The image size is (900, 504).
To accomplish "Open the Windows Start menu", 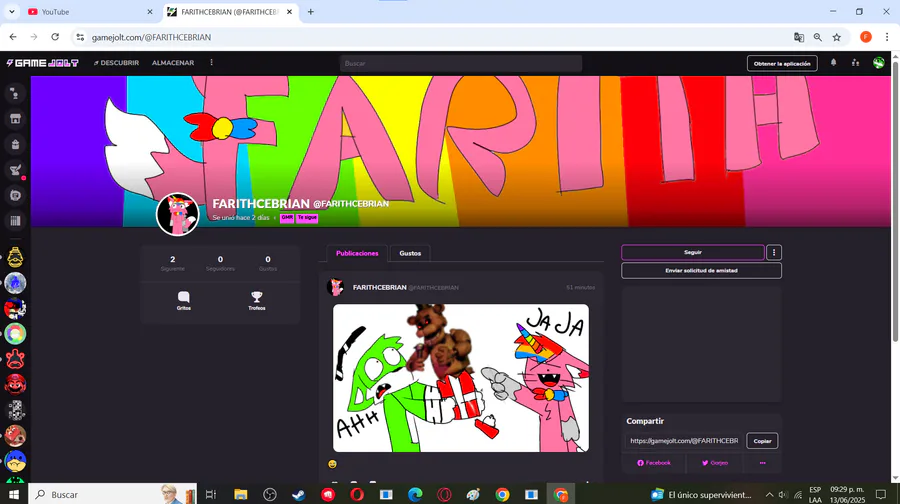I will [x=14, y=494].
